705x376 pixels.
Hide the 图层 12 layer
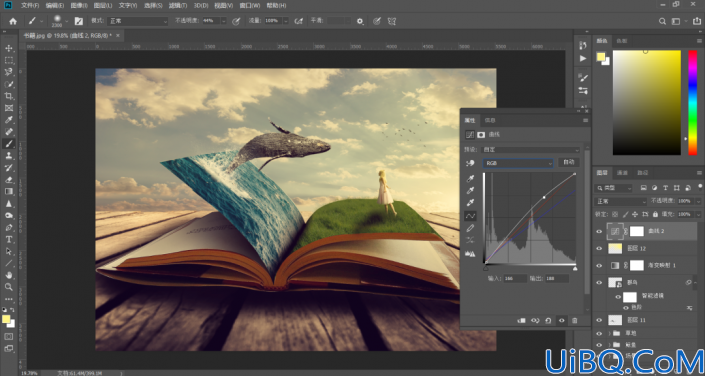click(599, 248)
